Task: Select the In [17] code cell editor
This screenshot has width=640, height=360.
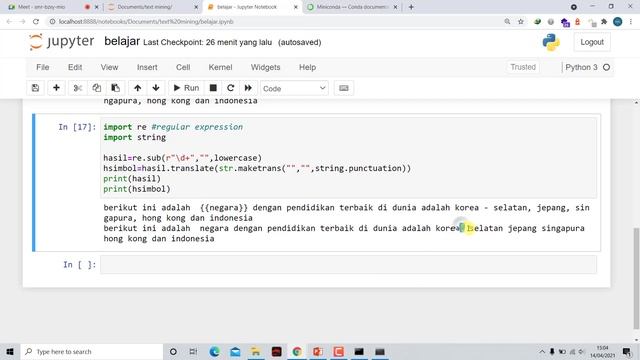Action: (348, 158)
